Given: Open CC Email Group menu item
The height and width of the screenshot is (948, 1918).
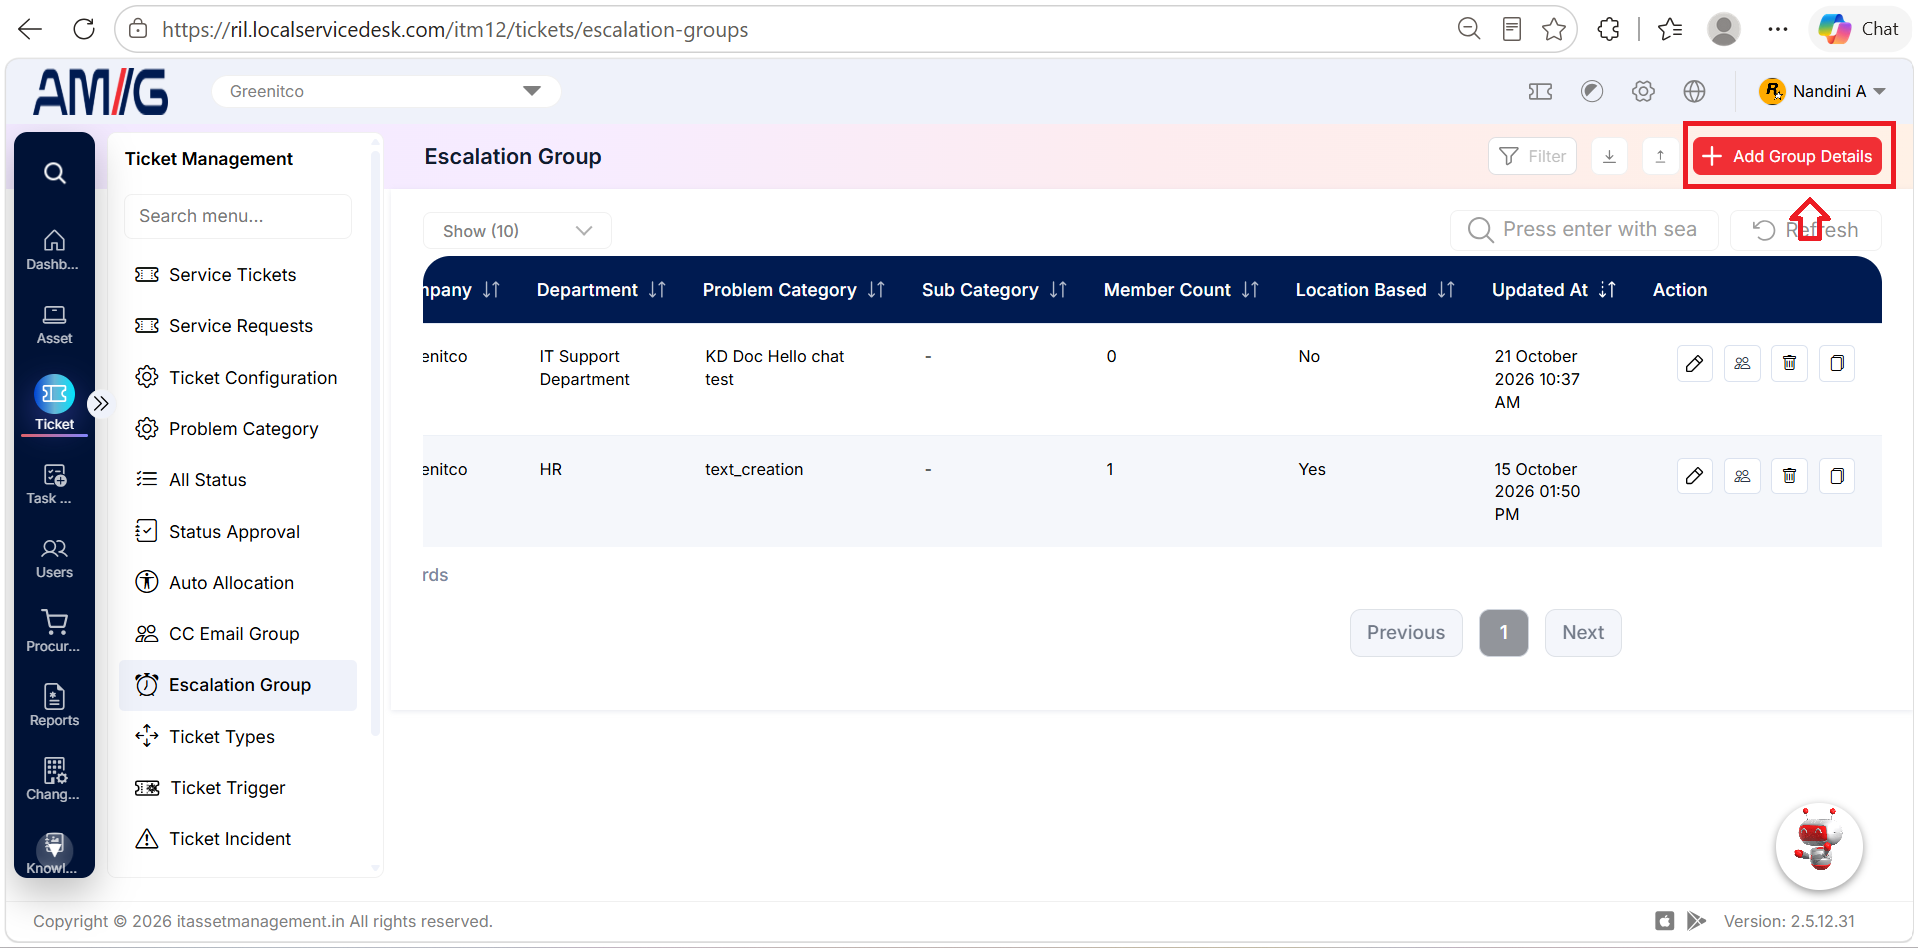Looking at the screenshot, I should [238, 634].
